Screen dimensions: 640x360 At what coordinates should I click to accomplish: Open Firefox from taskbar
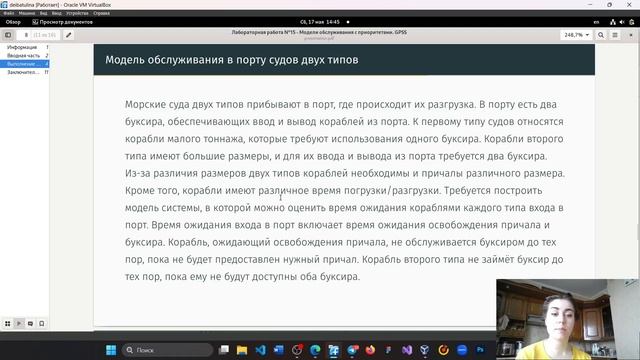coord(370,350)
